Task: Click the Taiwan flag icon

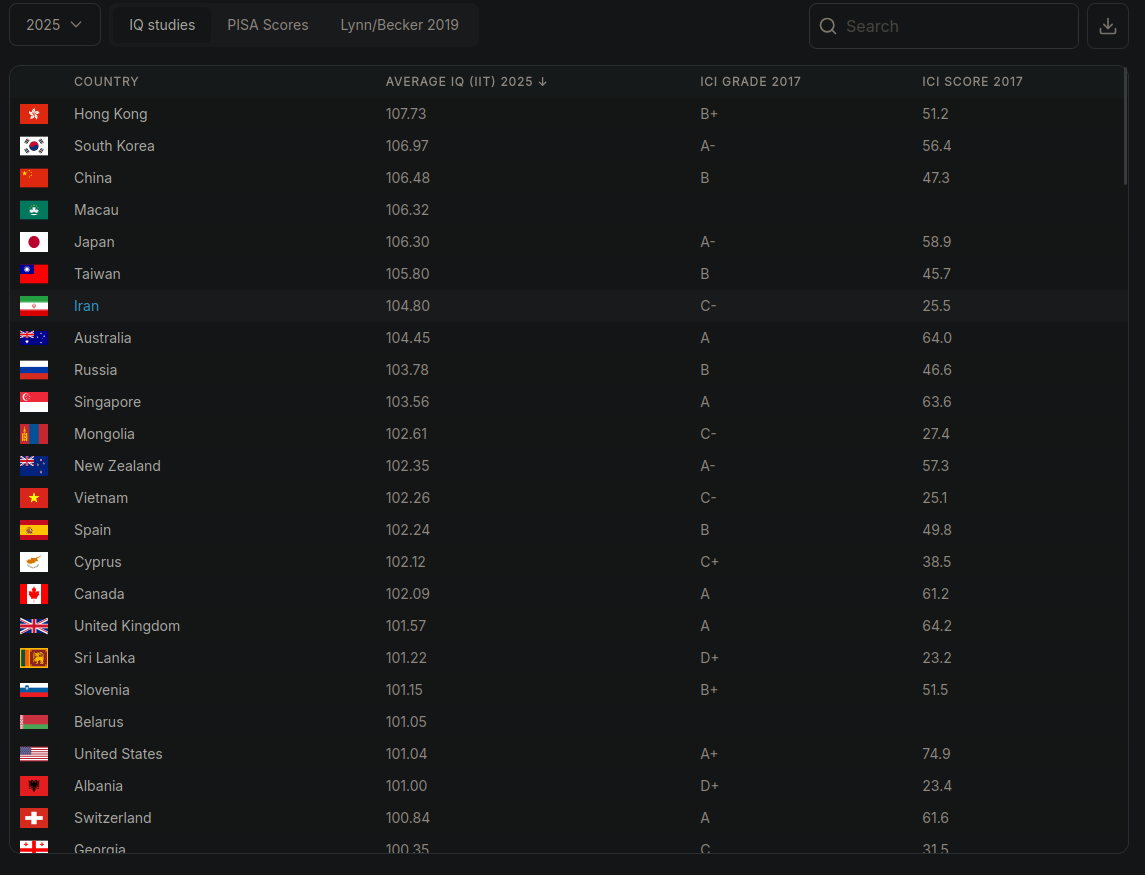Action: click(34, 274)
